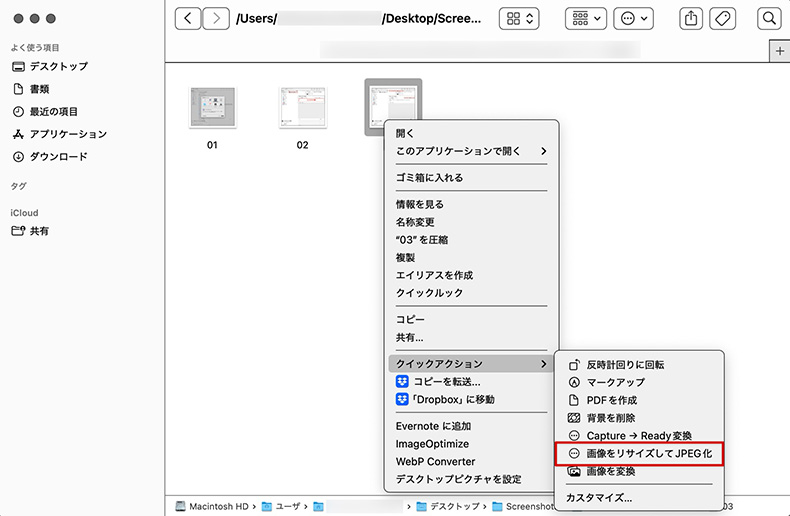Choose 「Dropbox」に移動 entry
790x516 pixels.
click(472, 400)
